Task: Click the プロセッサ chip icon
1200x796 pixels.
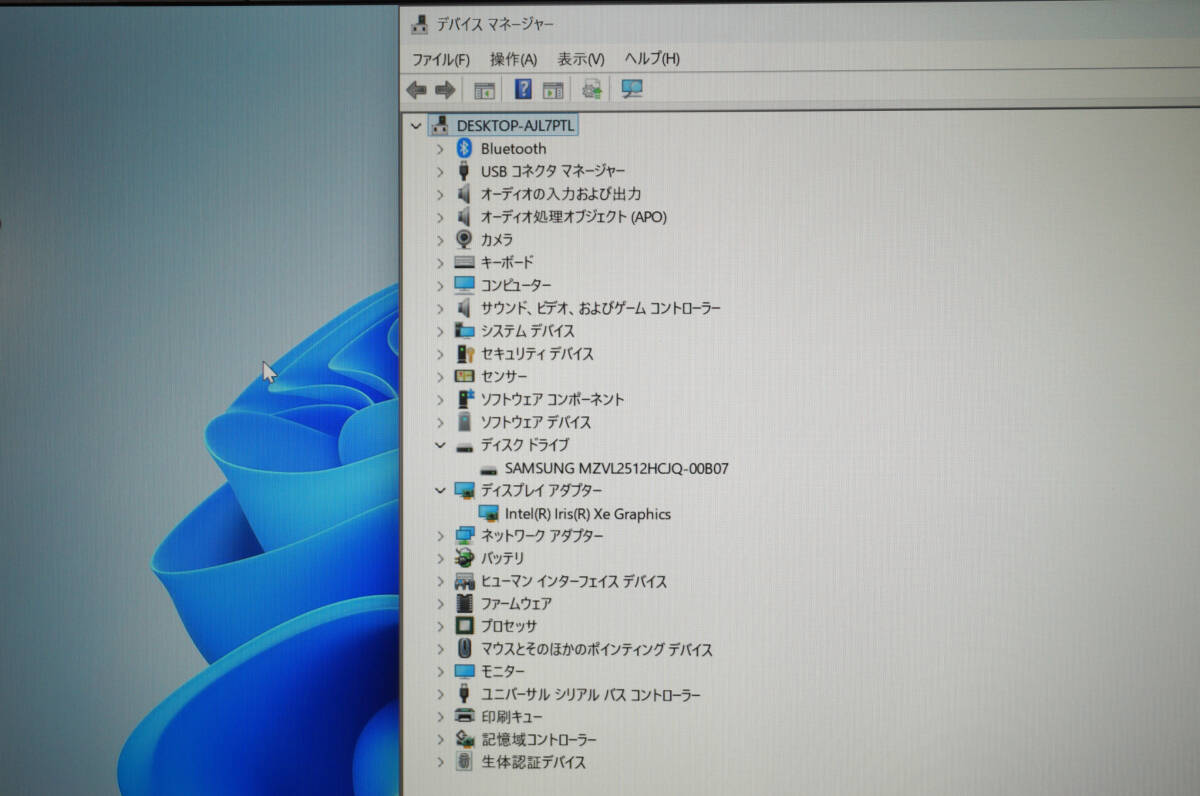Action: click(464, 626)
